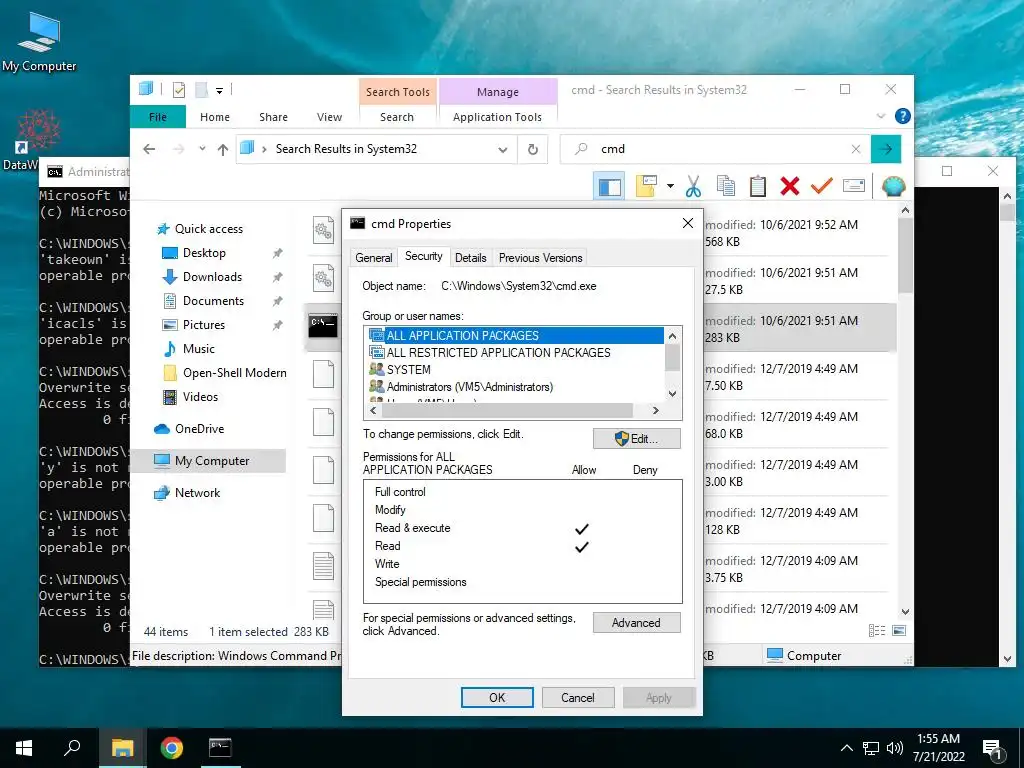Click the orange checkmark toolbar icon
Viewport: 1024px width, 768px height.
click(822, 186)
